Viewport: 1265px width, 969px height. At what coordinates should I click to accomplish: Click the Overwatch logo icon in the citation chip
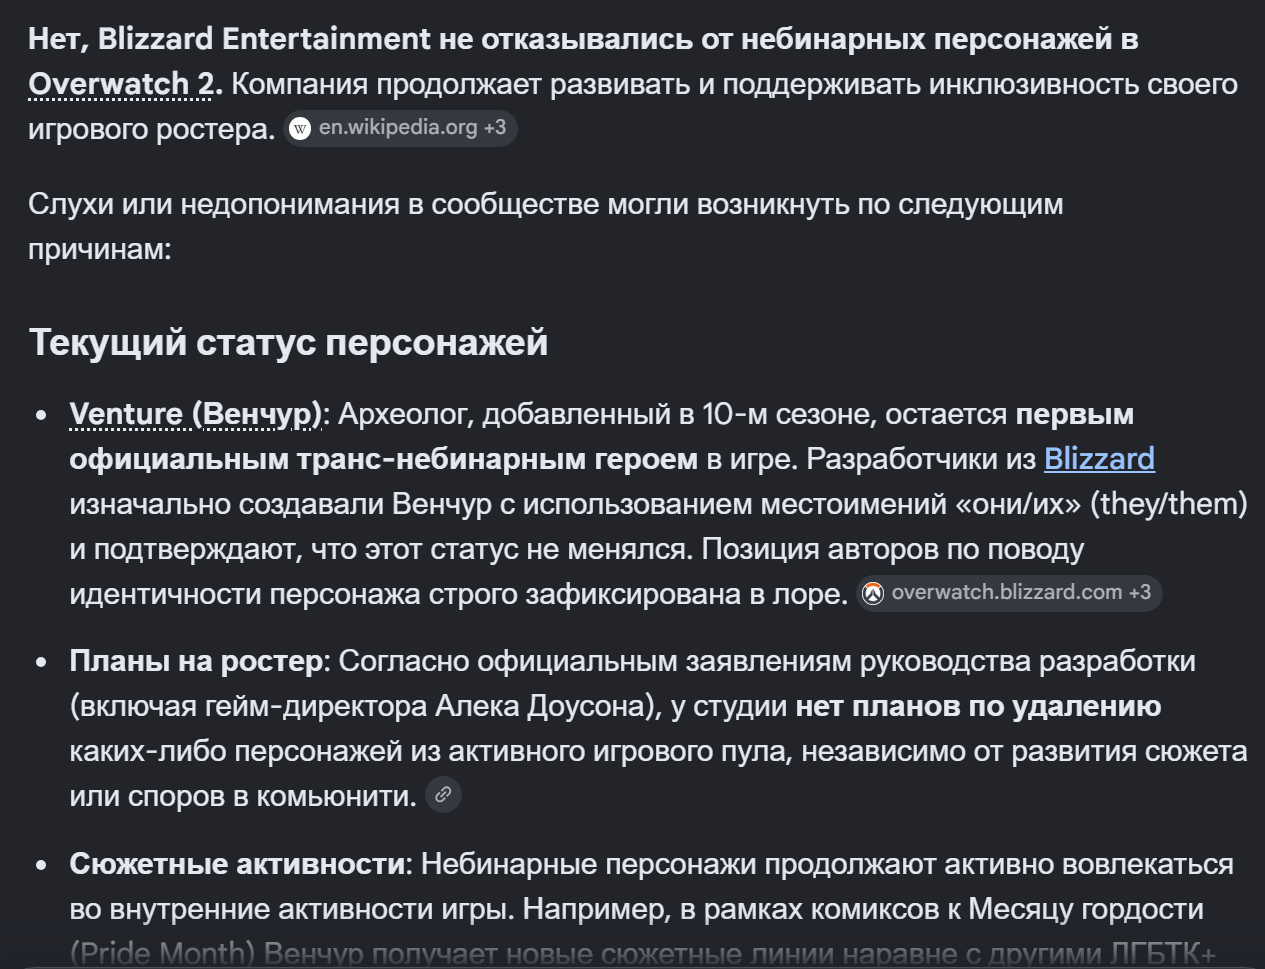[873, 593]
